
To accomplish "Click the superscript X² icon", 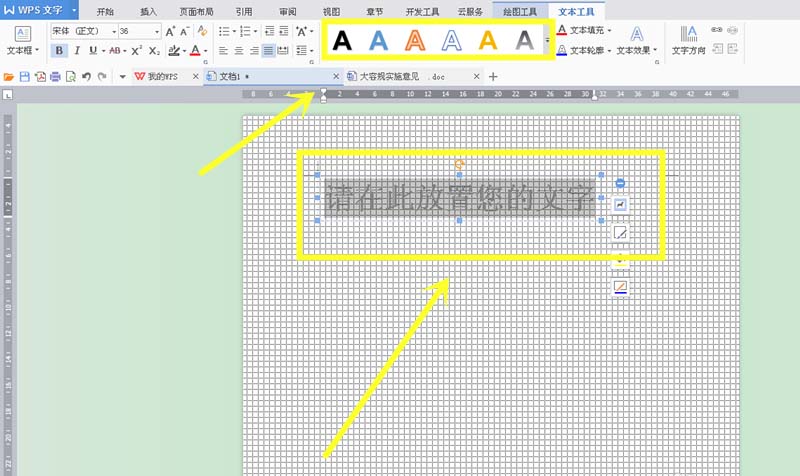I will click(x=136, y=50).
